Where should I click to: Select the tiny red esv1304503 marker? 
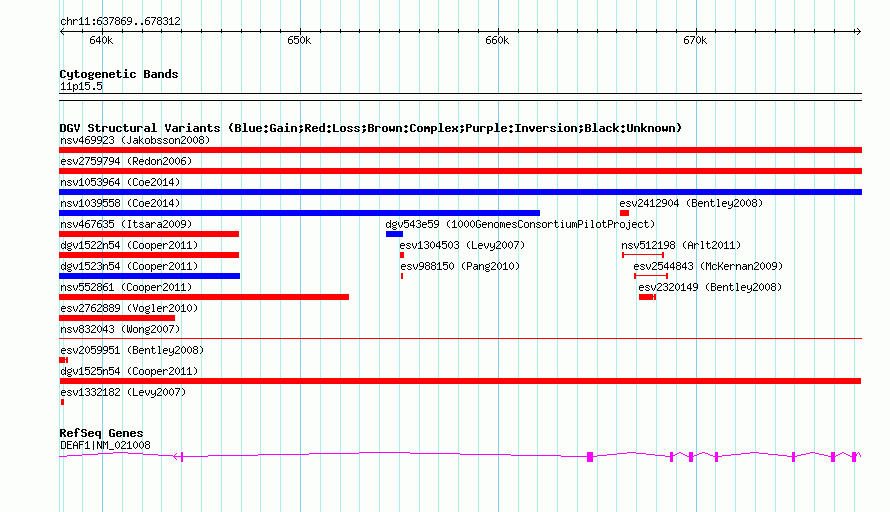coord(402,255)
